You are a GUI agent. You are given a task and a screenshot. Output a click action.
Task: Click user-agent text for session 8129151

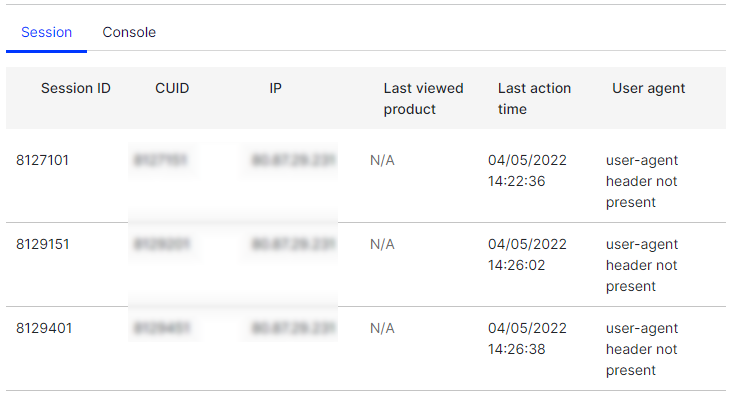(x=642, y=265)
